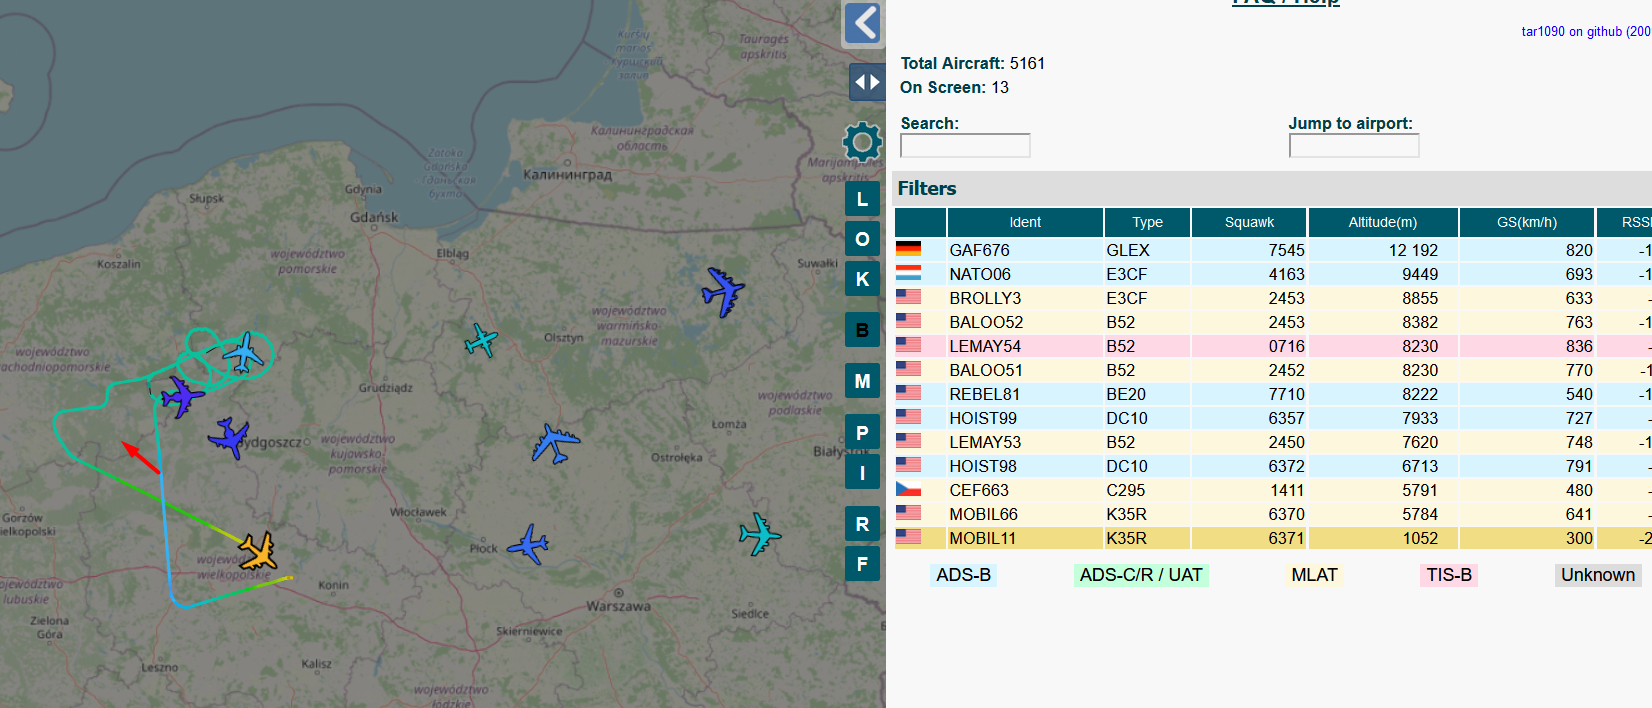Click the US flag in the MOBIL11 row
This screenshot has width=1652, height=708.
point(908,537)
